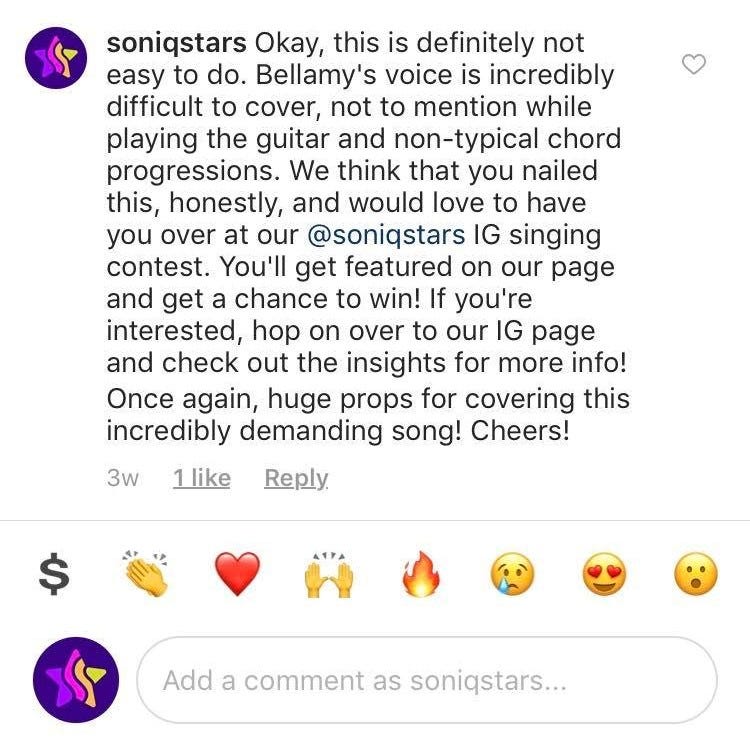Viewport: 750px width, 739px height.
Task: Tap the 3w timestamp under the comment
Action: click(x=122, y=478)
